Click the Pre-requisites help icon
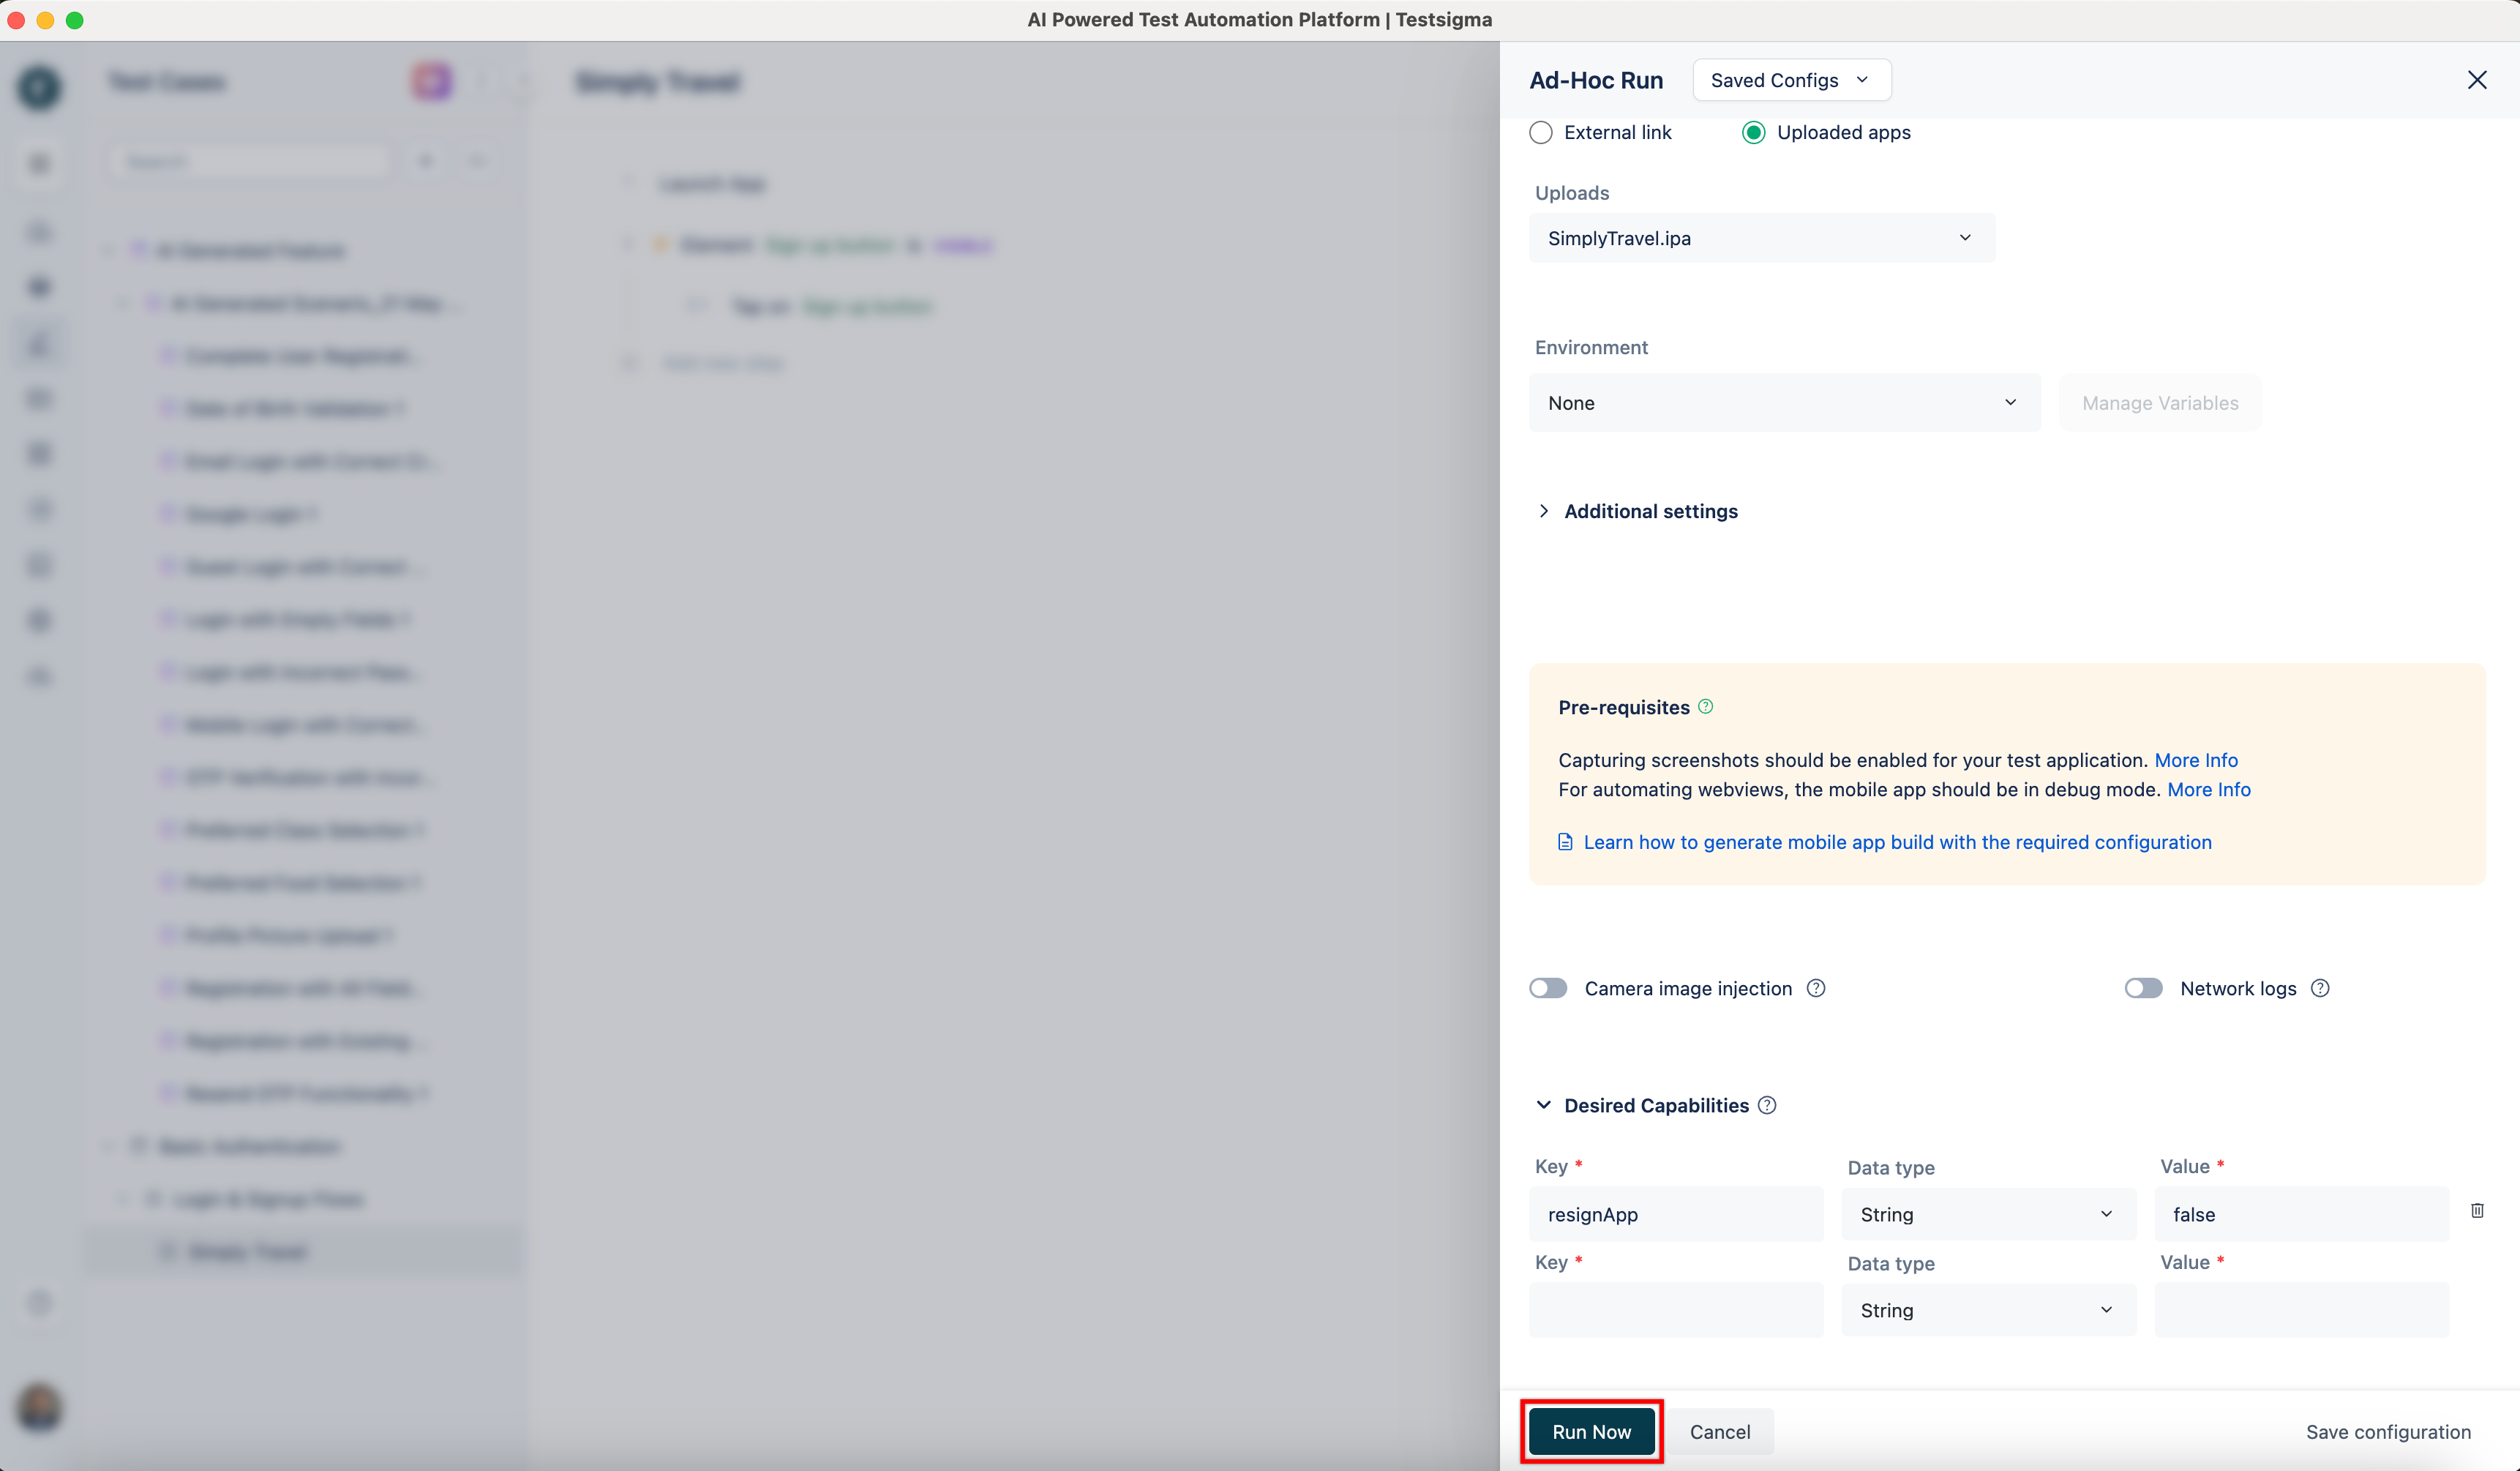2520x1471 pixels. (1706, 707)
